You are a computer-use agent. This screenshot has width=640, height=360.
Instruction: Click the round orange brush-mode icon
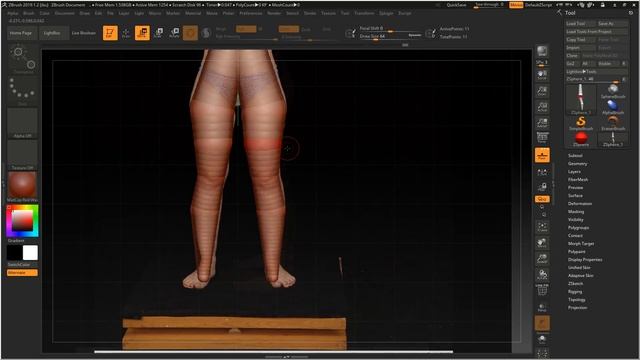tap(190, 33)
